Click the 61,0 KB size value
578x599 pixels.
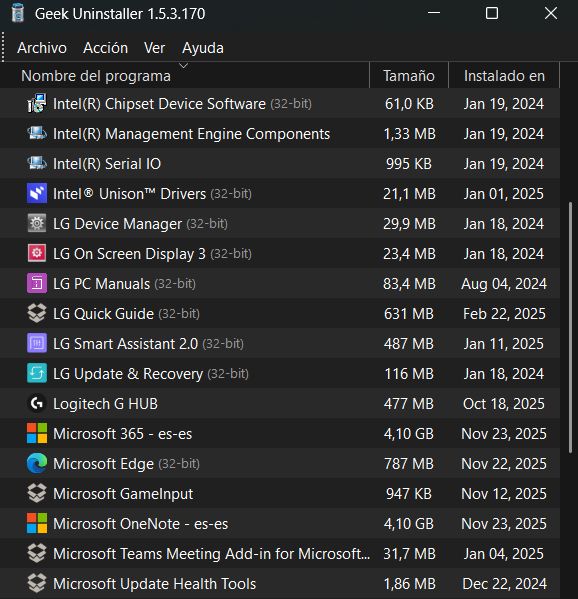pos(409,104)
